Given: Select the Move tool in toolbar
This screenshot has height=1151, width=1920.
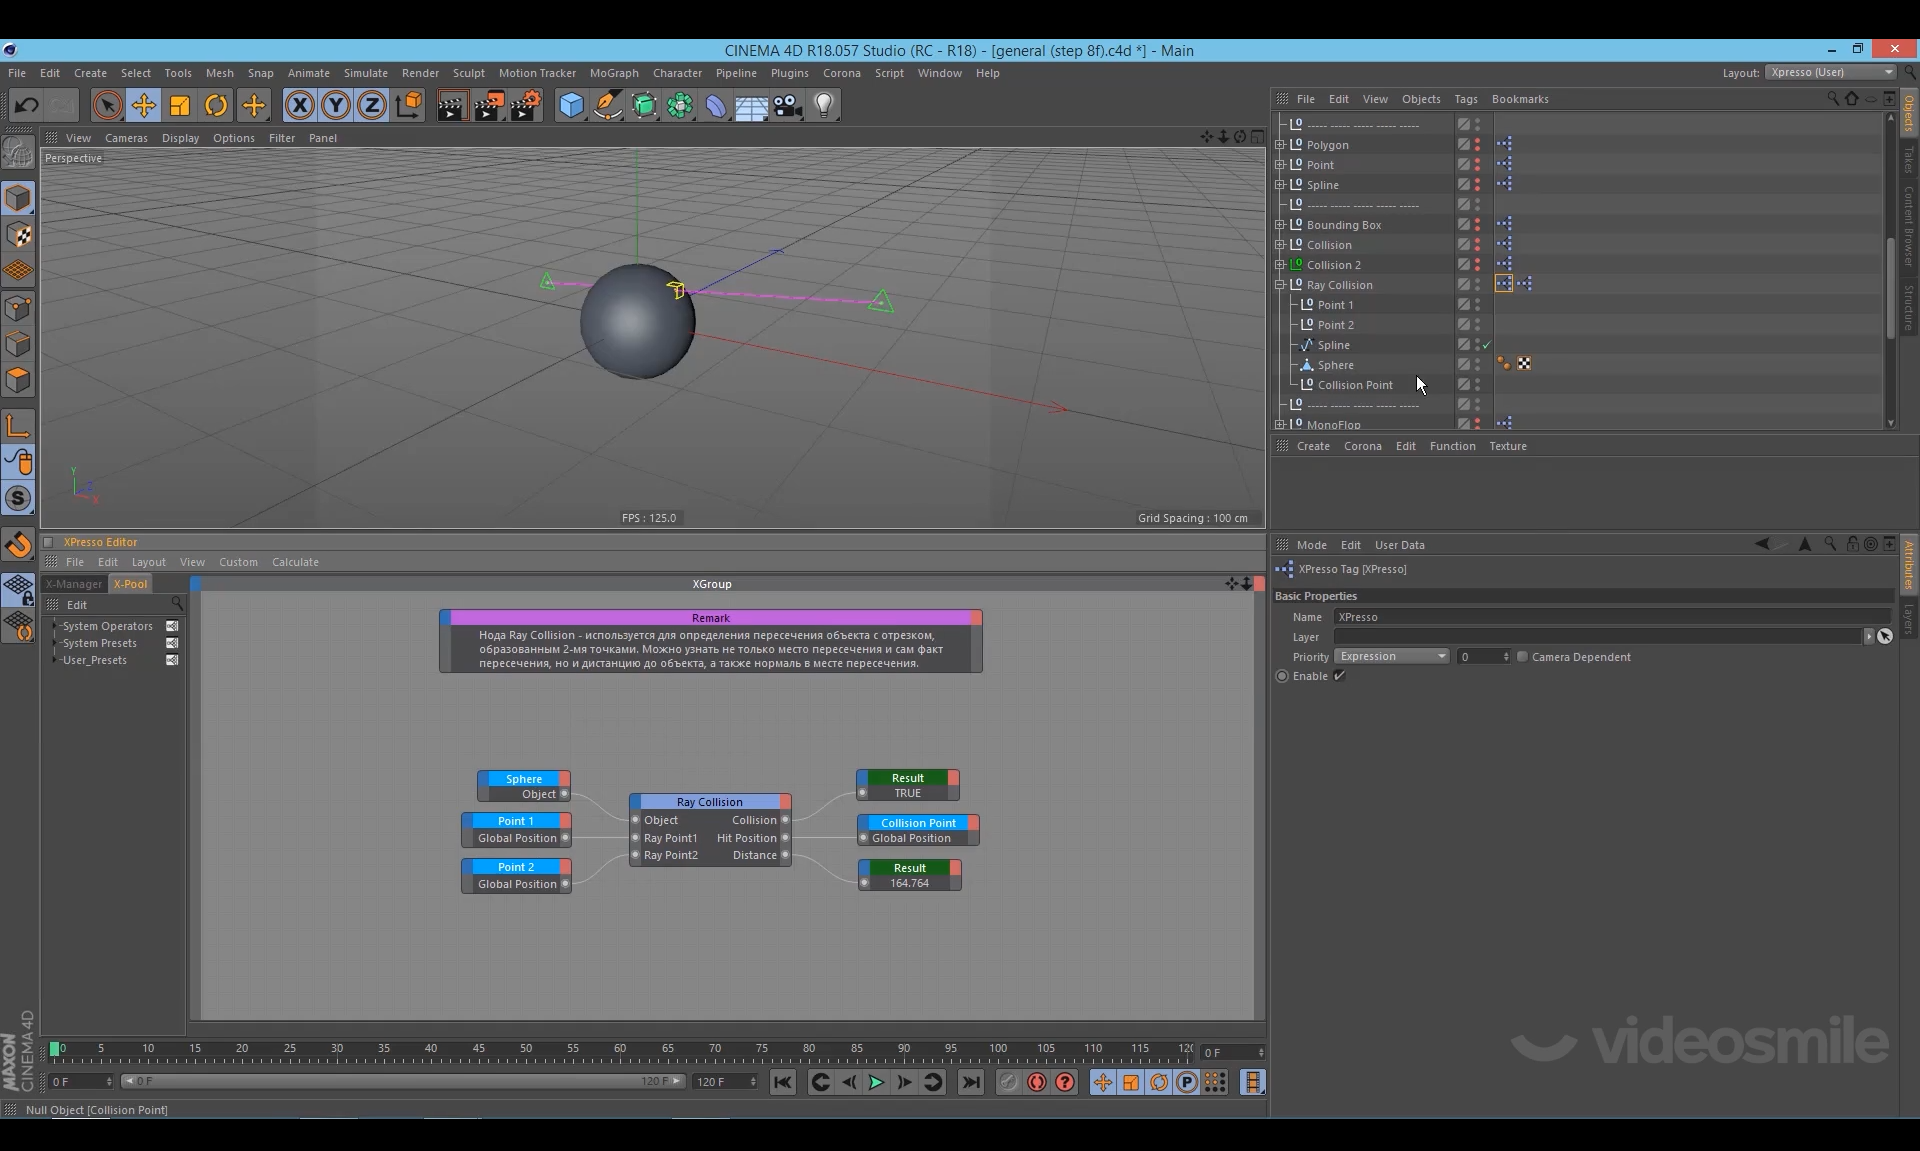Looking at the screenshot, I should coord(143,105).
